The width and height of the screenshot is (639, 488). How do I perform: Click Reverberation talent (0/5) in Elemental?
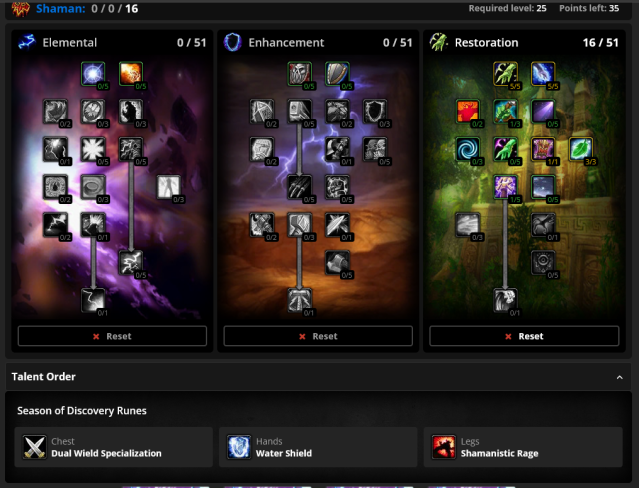tap(93, 149)
